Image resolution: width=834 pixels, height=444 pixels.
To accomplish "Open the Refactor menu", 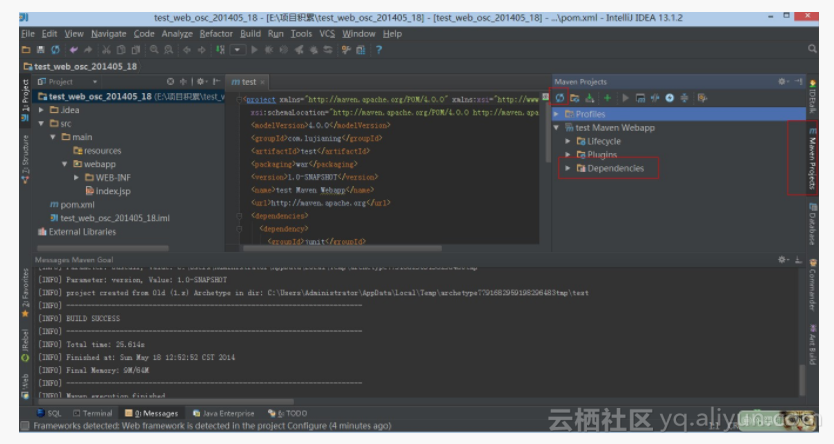I will tap(216, 34).
